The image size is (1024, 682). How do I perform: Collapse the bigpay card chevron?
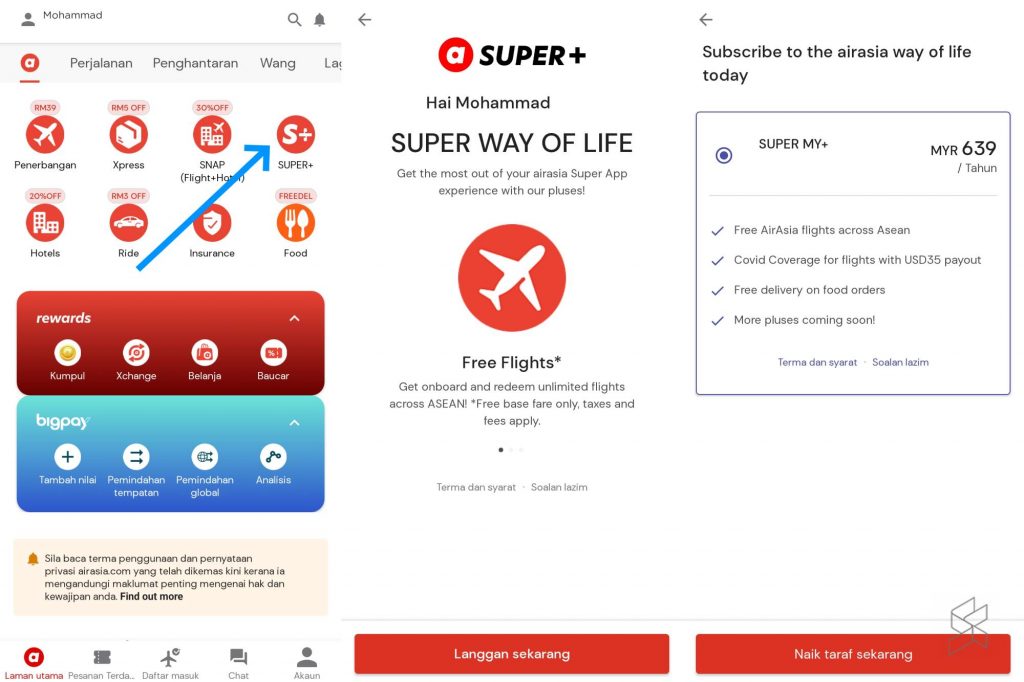tap(295, 423)
